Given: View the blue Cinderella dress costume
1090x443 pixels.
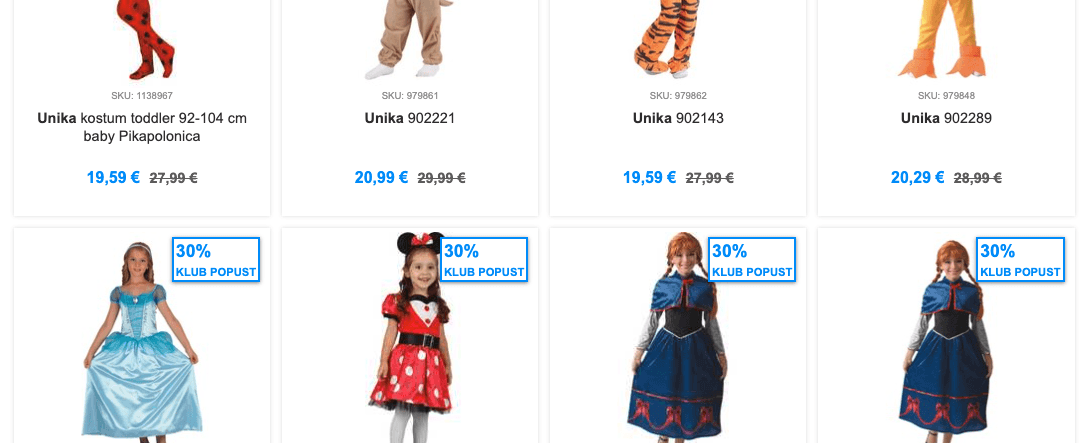Looking at the screenshot, I should [142, 341].
